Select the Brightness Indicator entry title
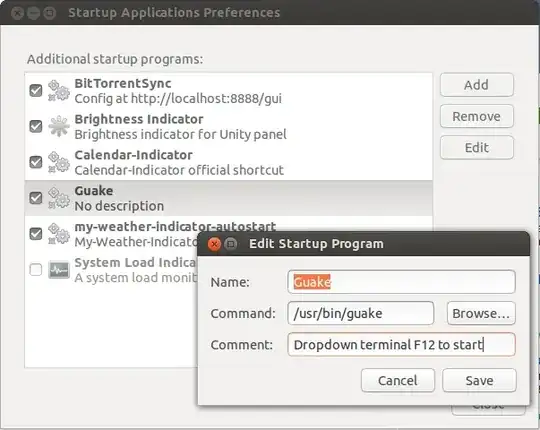 pos(139,119)
